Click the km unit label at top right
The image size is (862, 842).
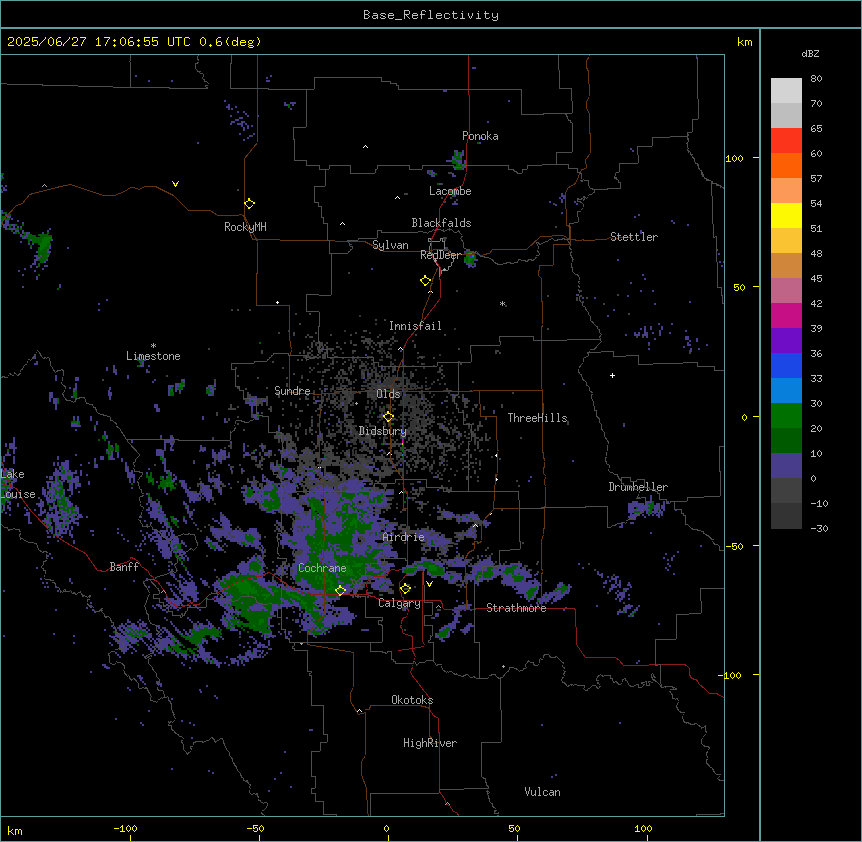coord(745,42)
